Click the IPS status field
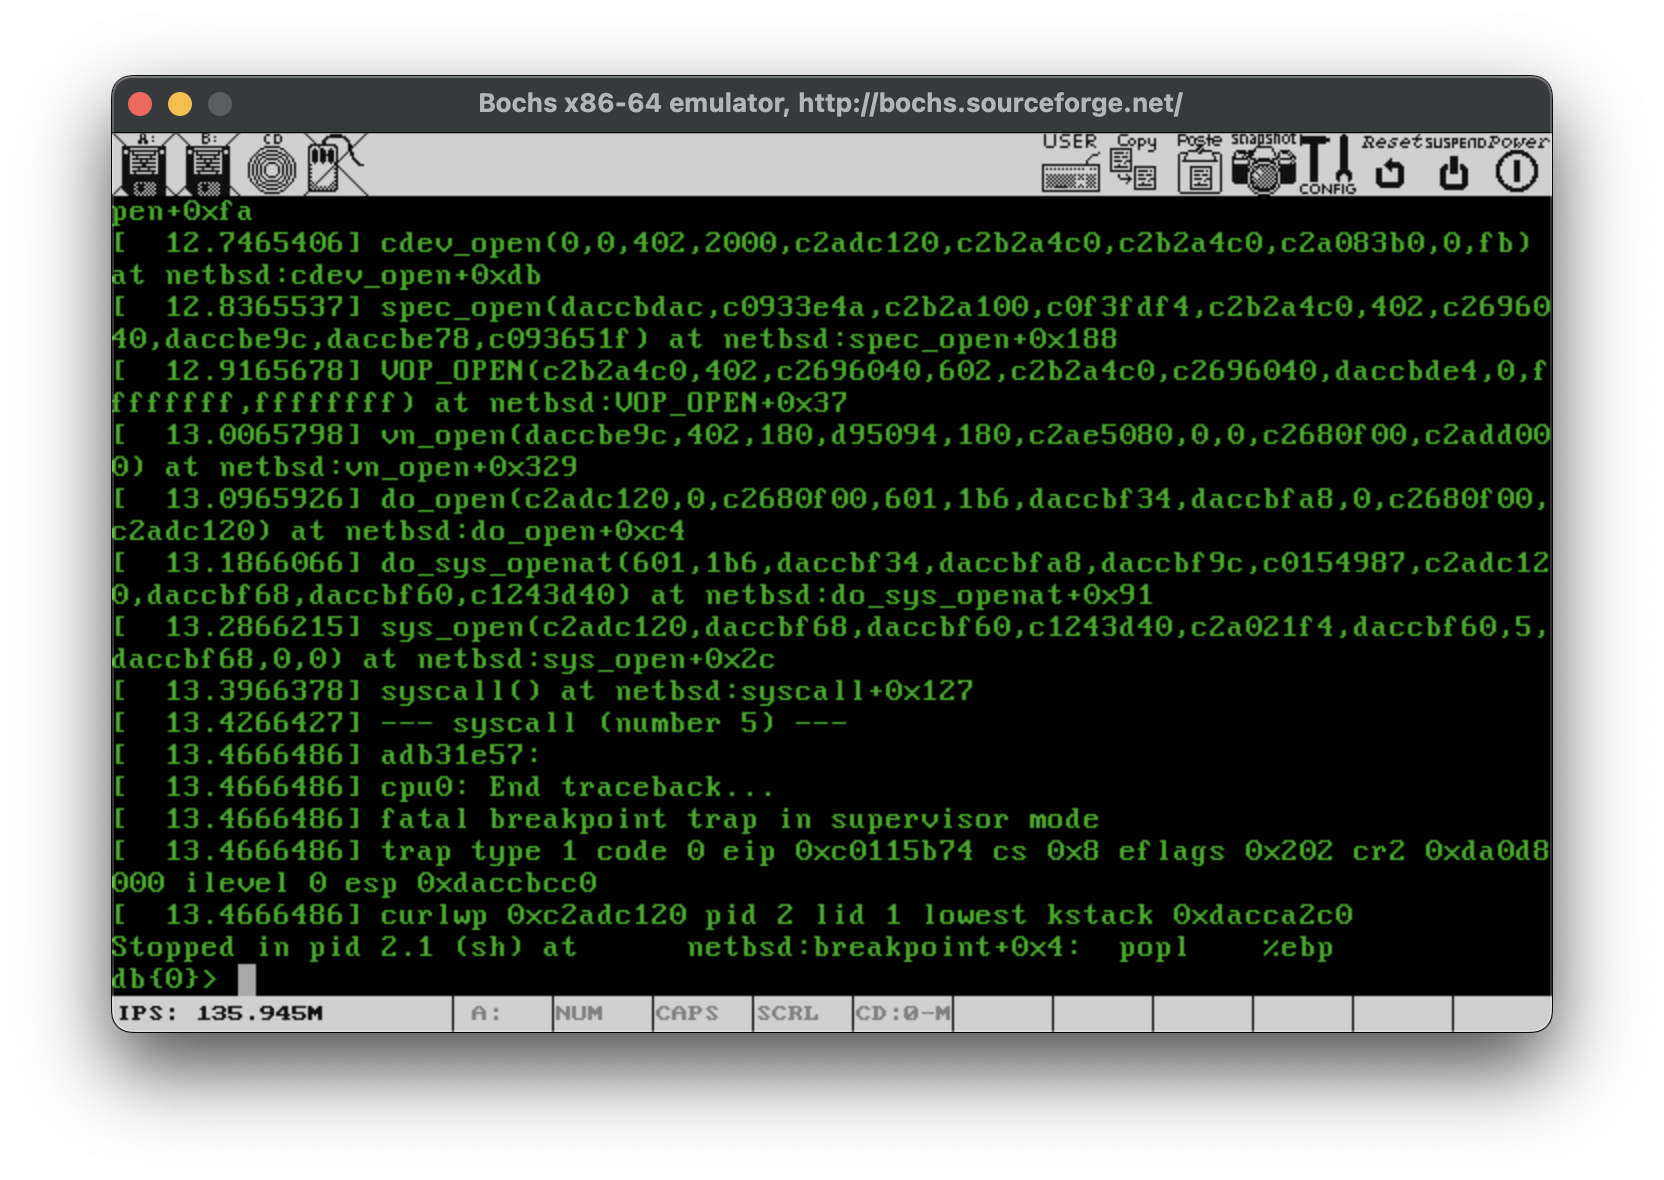Viewport: 1664px width, 1180px height. (282, 1013)
